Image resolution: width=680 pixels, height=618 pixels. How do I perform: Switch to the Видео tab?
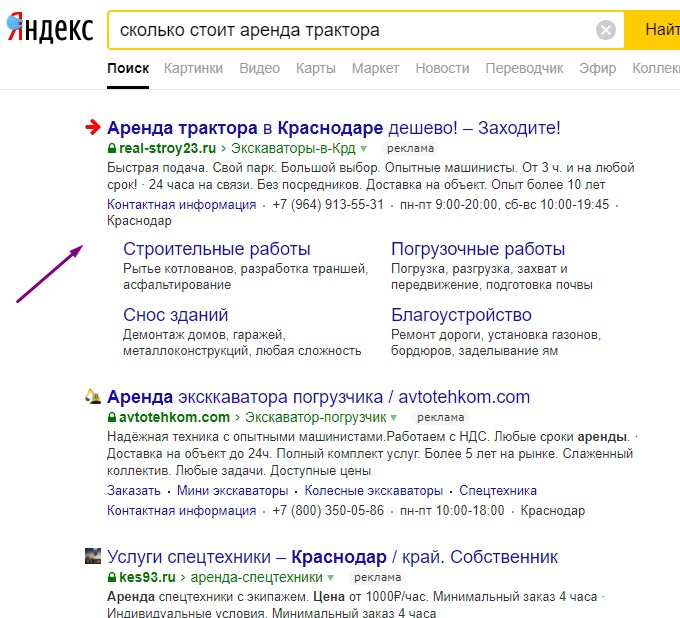(260, 68)
